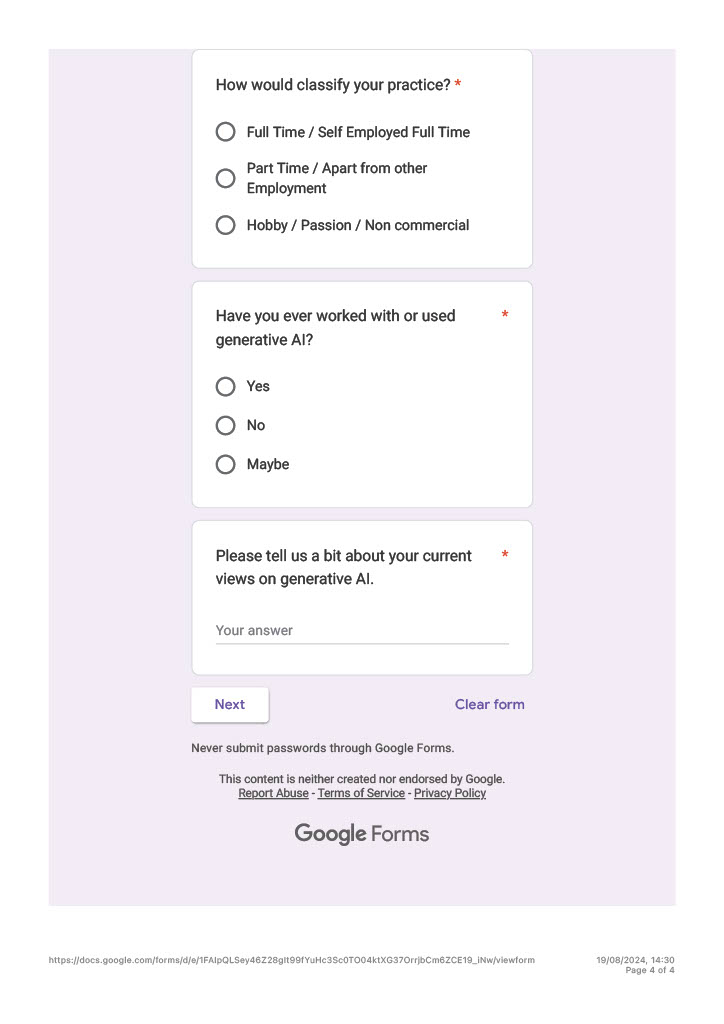Open the Terms of Service link
This screenshot has height=1024, width=724.
[361, 793]
